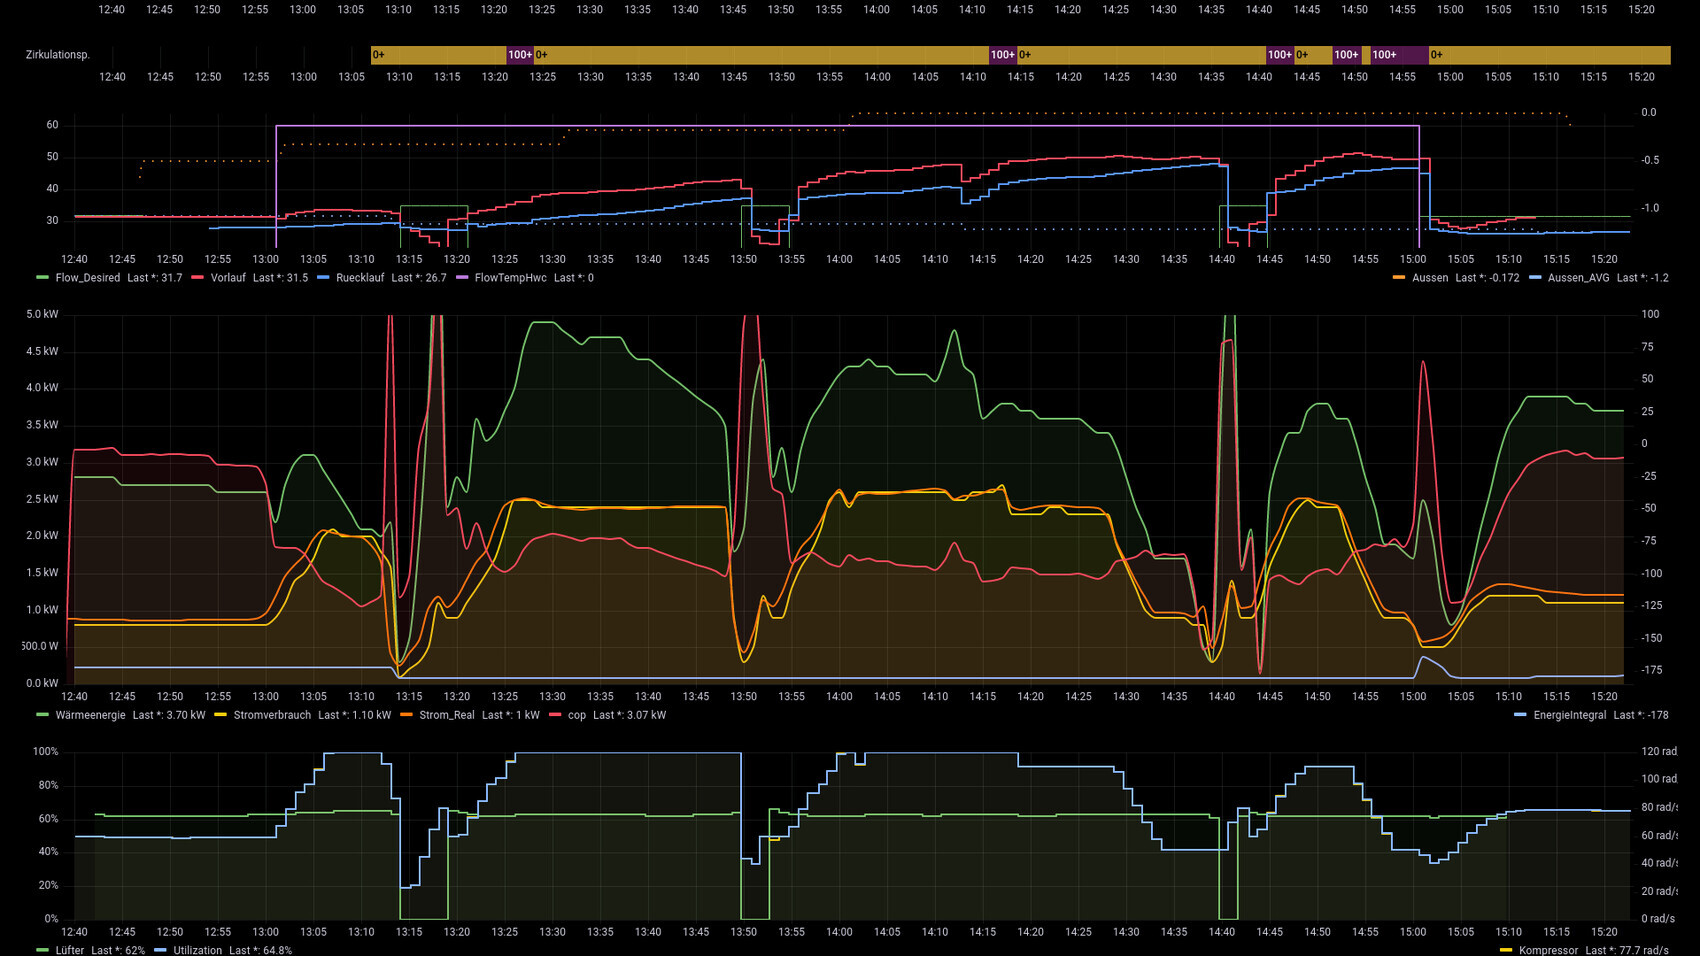This screenshot has height=956, width=1700.
Task: Click the 100+ state segment near 14:10
Action: [1002, 55]
